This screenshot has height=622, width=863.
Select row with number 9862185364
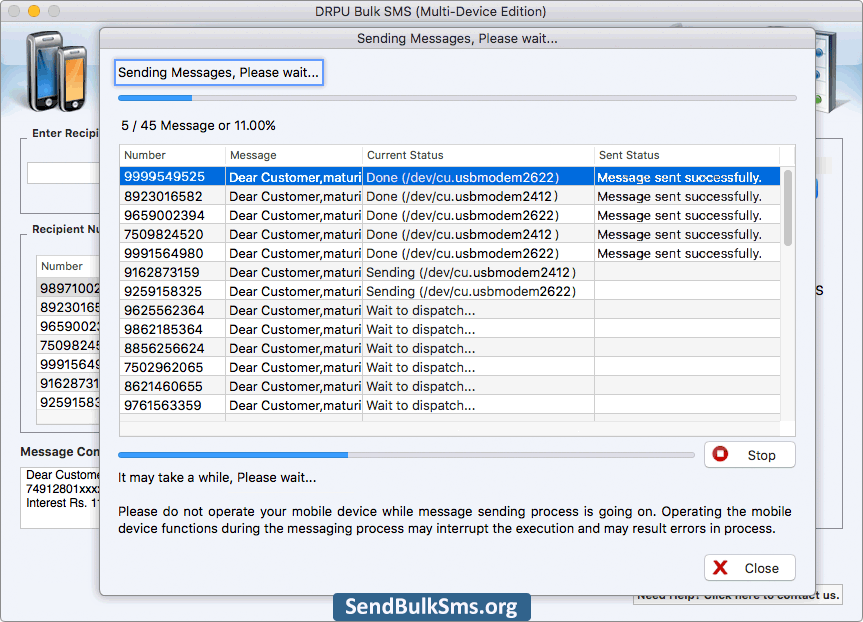(x=450, y=329)
